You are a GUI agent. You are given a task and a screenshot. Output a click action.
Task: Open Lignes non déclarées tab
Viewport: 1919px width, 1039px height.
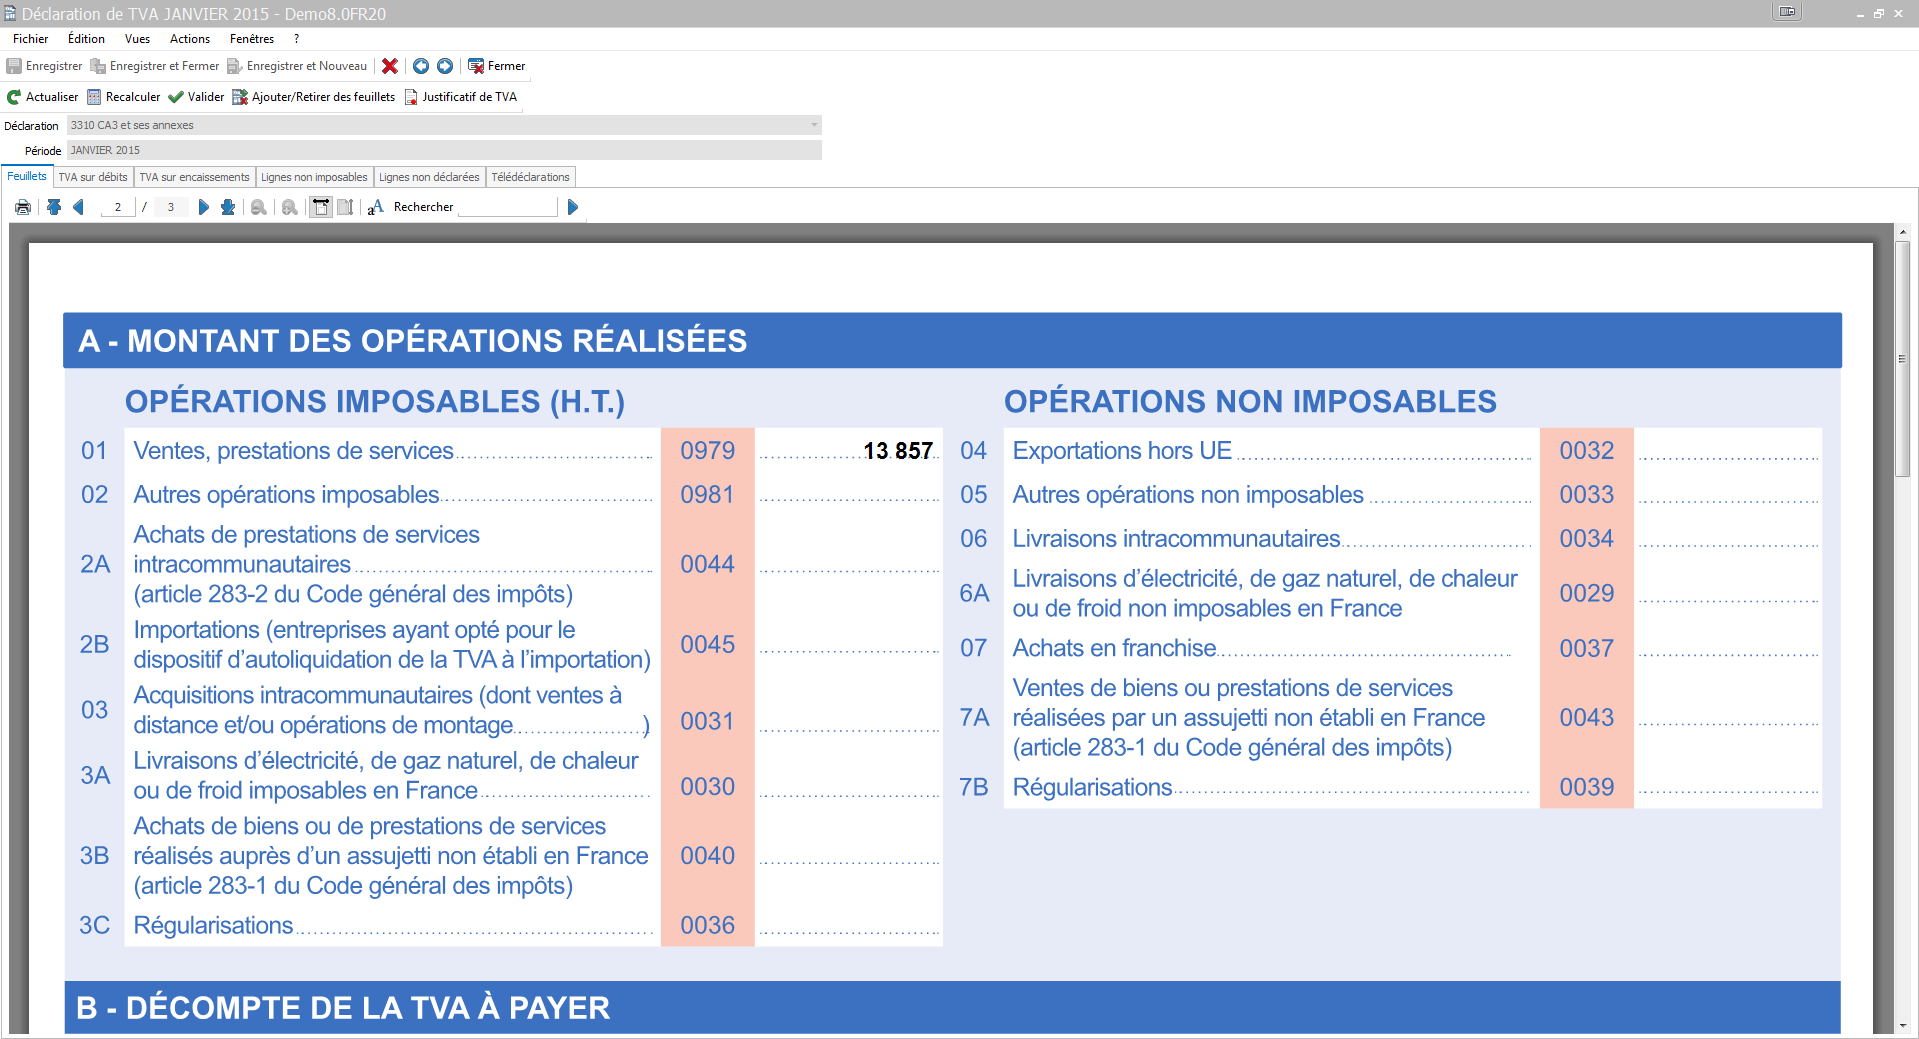(429, 177)
